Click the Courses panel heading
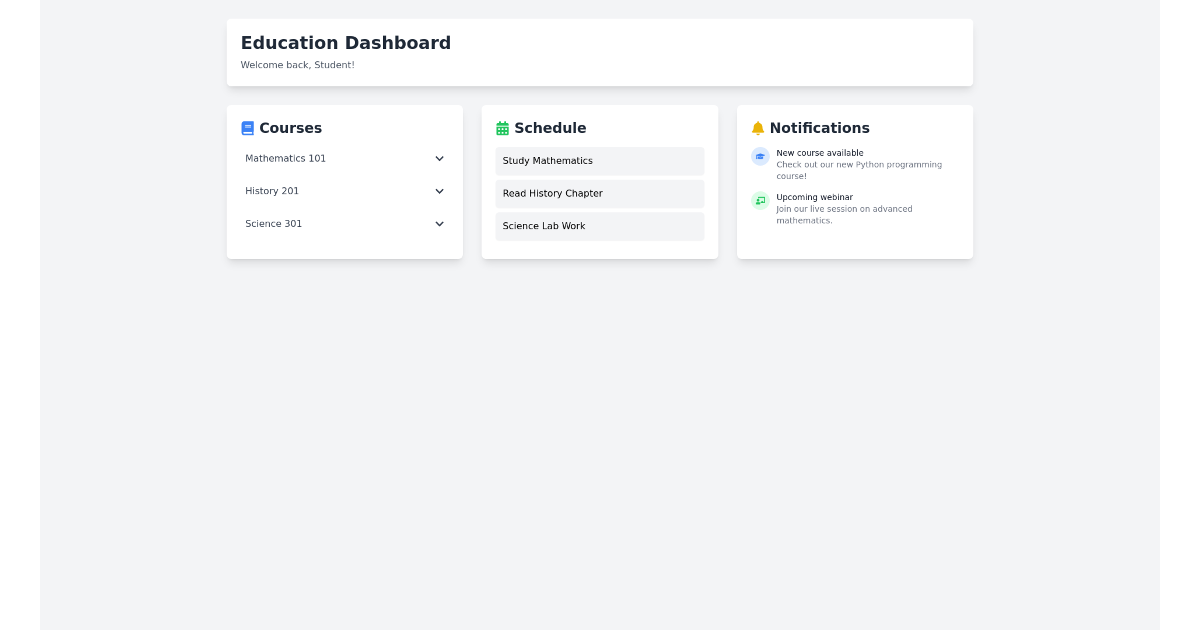Screen dimensions: 1200x630 (290, 128)
